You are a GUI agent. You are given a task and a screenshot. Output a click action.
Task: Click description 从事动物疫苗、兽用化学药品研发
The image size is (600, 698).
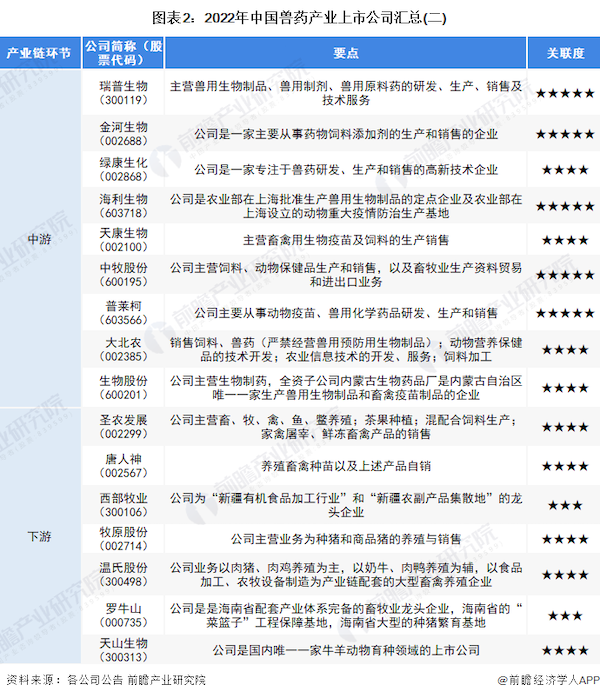pyautogui.click(x=346, y=313)
